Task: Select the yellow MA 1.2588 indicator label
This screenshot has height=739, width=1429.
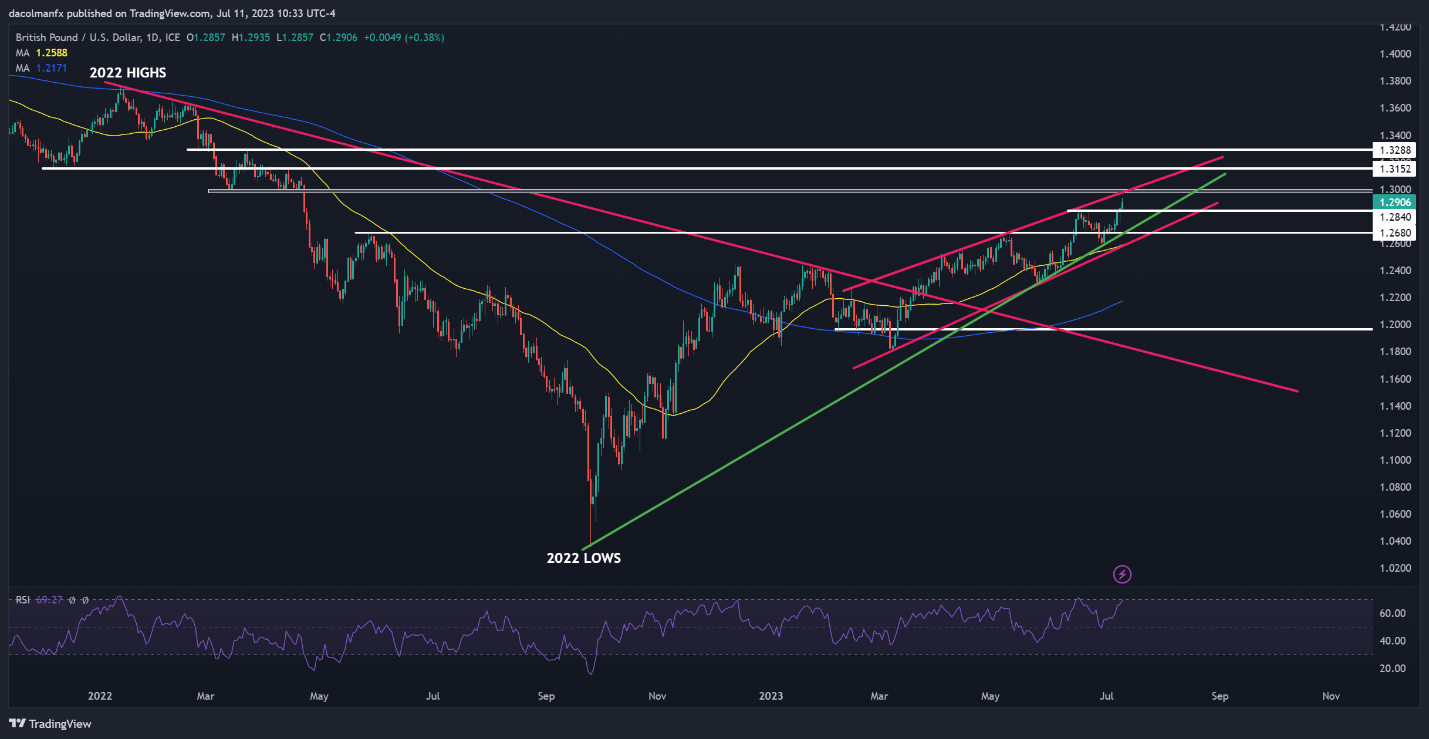Action: [x=41, y=52]
